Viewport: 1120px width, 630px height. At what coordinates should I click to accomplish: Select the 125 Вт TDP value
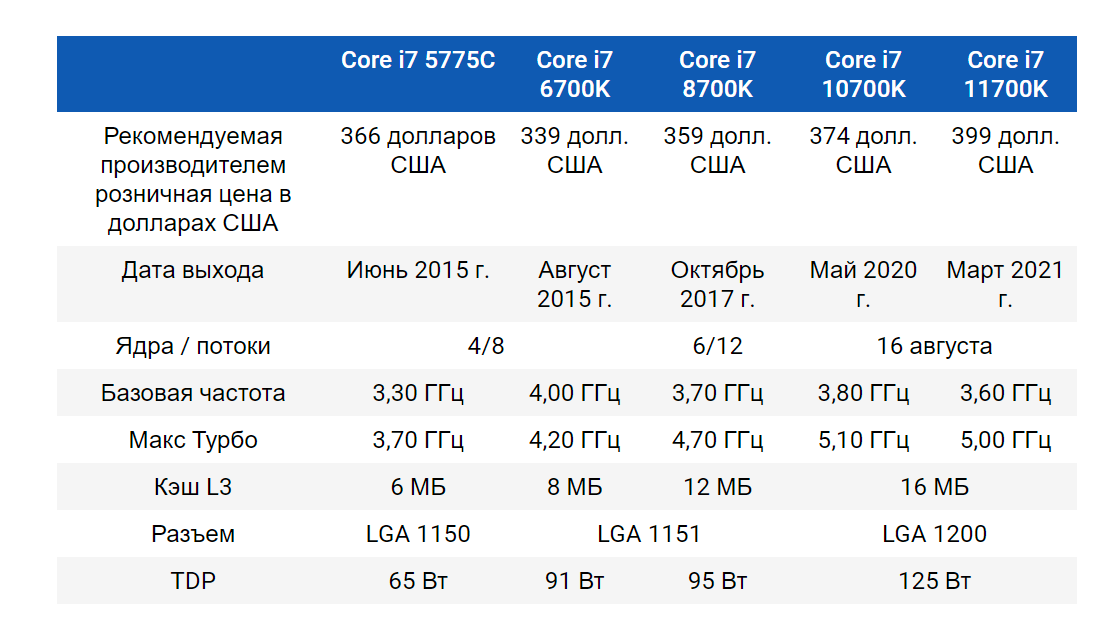(935, 581)
